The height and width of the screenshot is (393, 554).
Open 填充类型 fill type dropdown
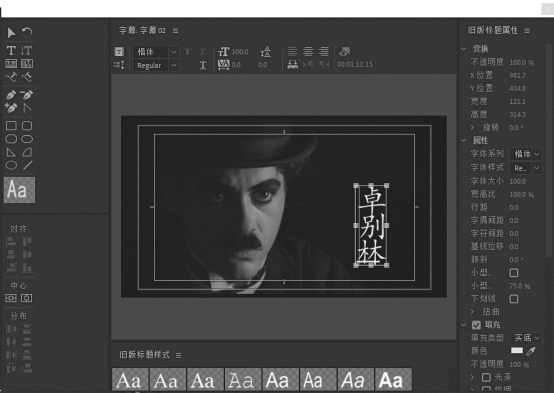(526, 338)
